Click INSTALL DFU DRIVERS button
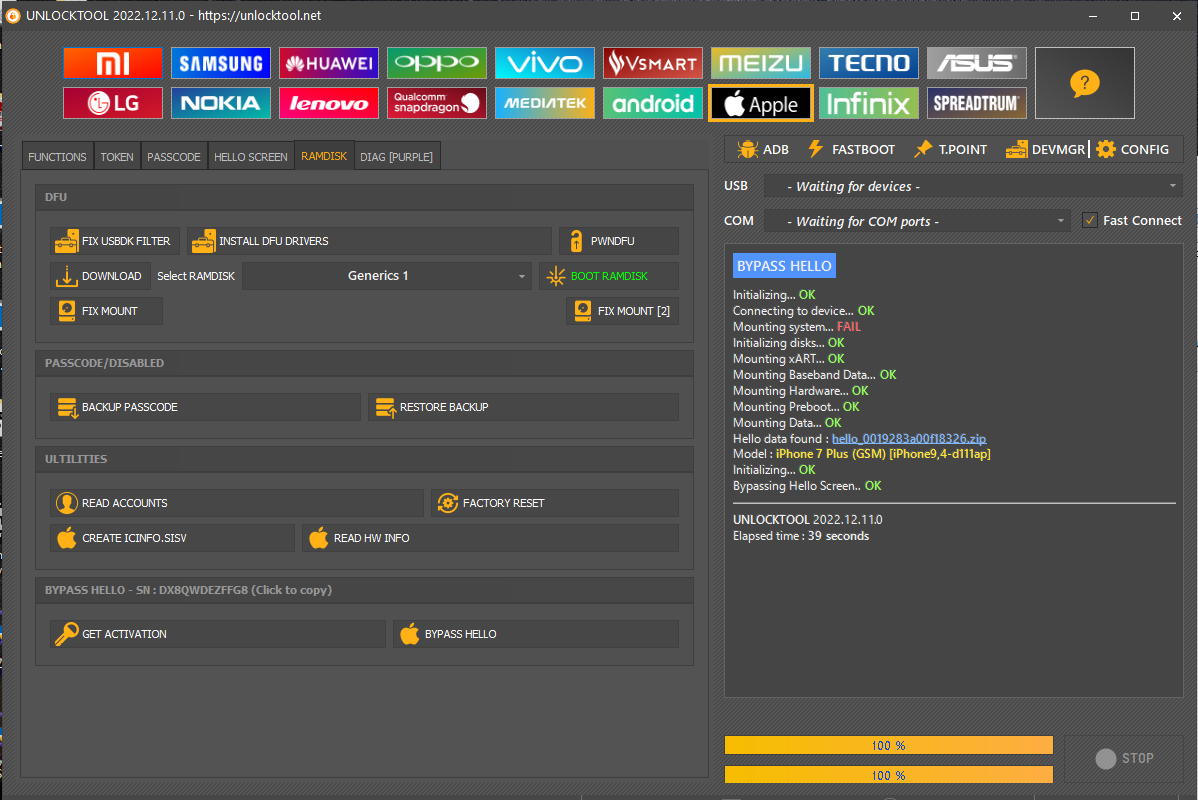This screenshot has width=1198, height=800. 369,241
